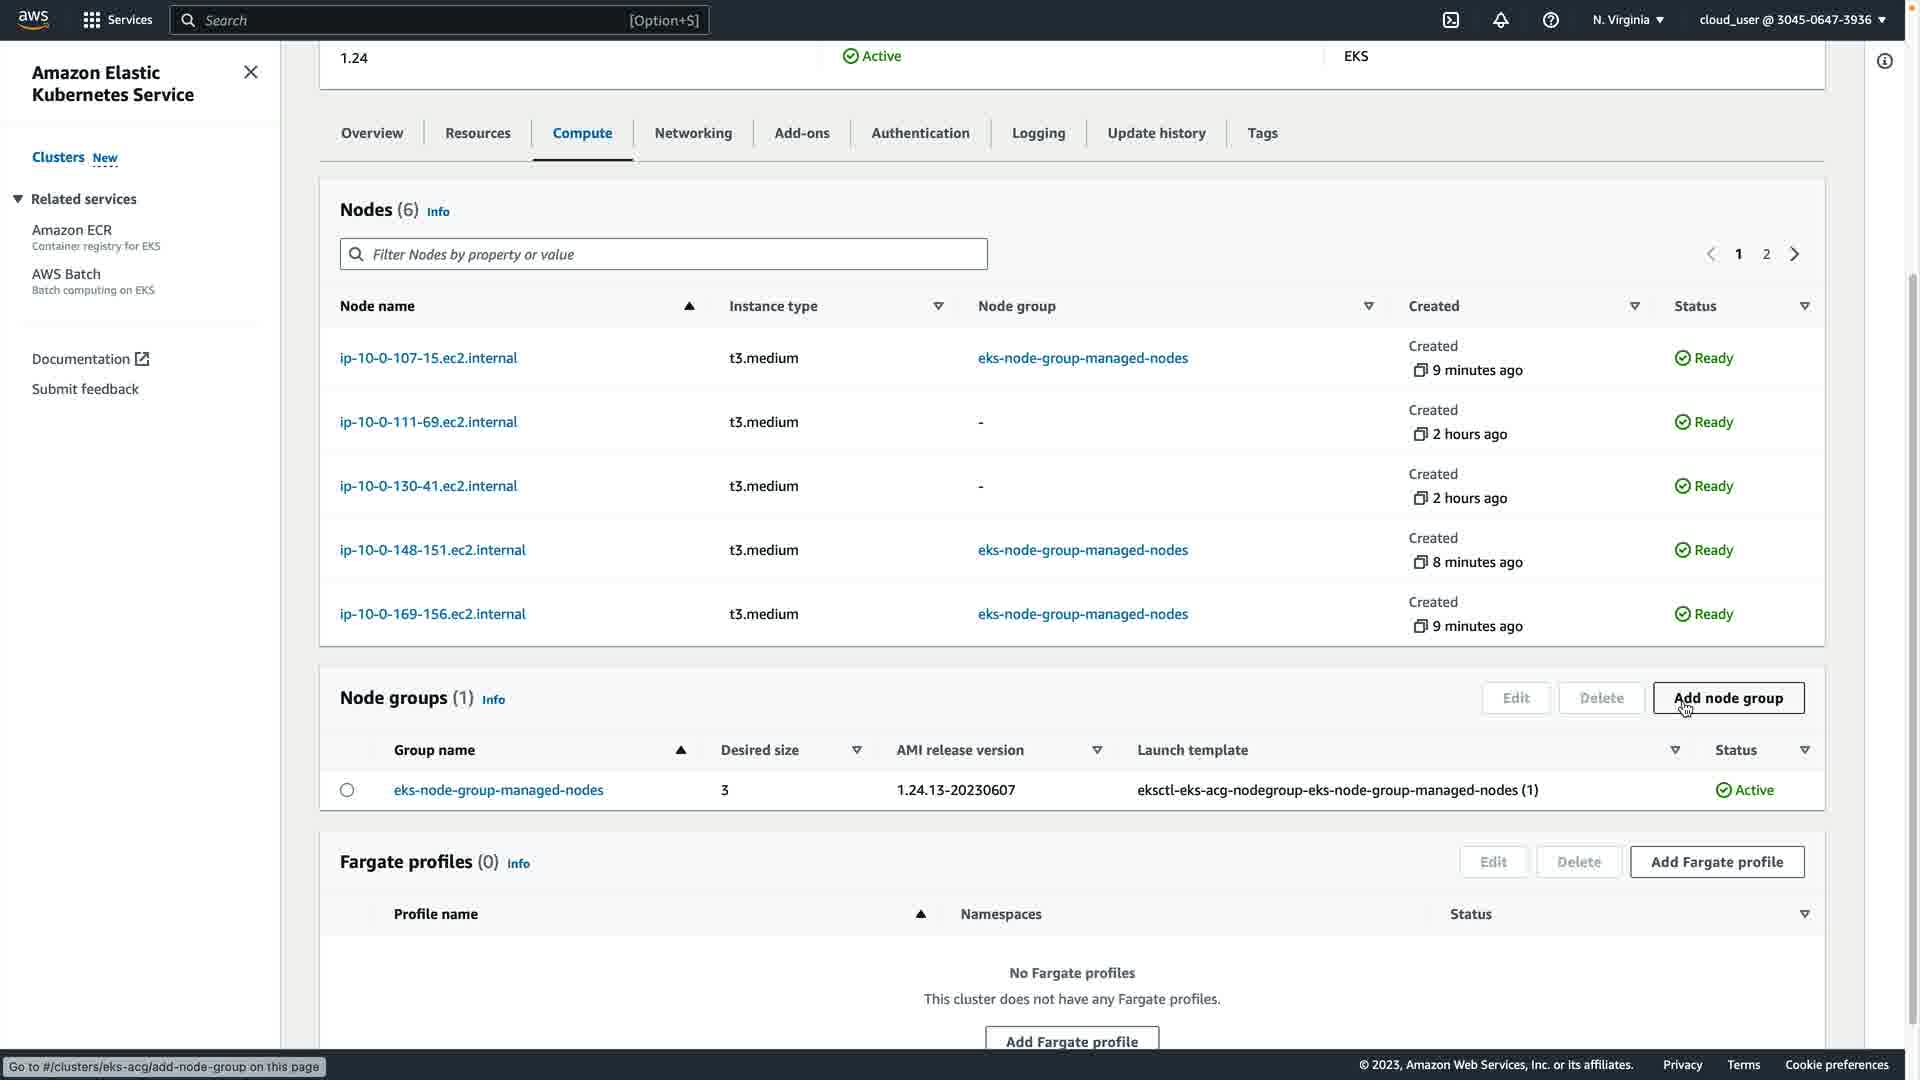The width and height of the screenshot is (1920, 1080).
Task: Click the AWS logo home icon
Action: [33, 20]
